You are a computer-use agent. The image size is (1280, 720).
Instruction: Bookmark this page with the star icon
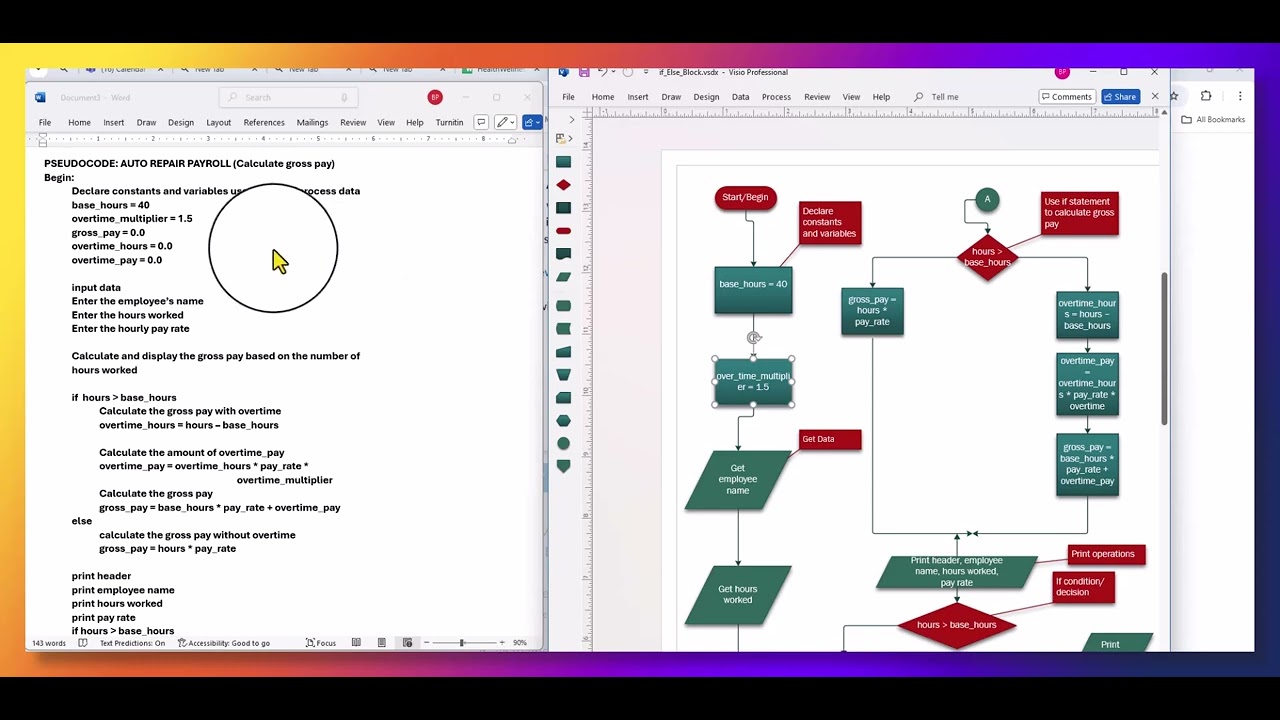tap(1174, 96)
